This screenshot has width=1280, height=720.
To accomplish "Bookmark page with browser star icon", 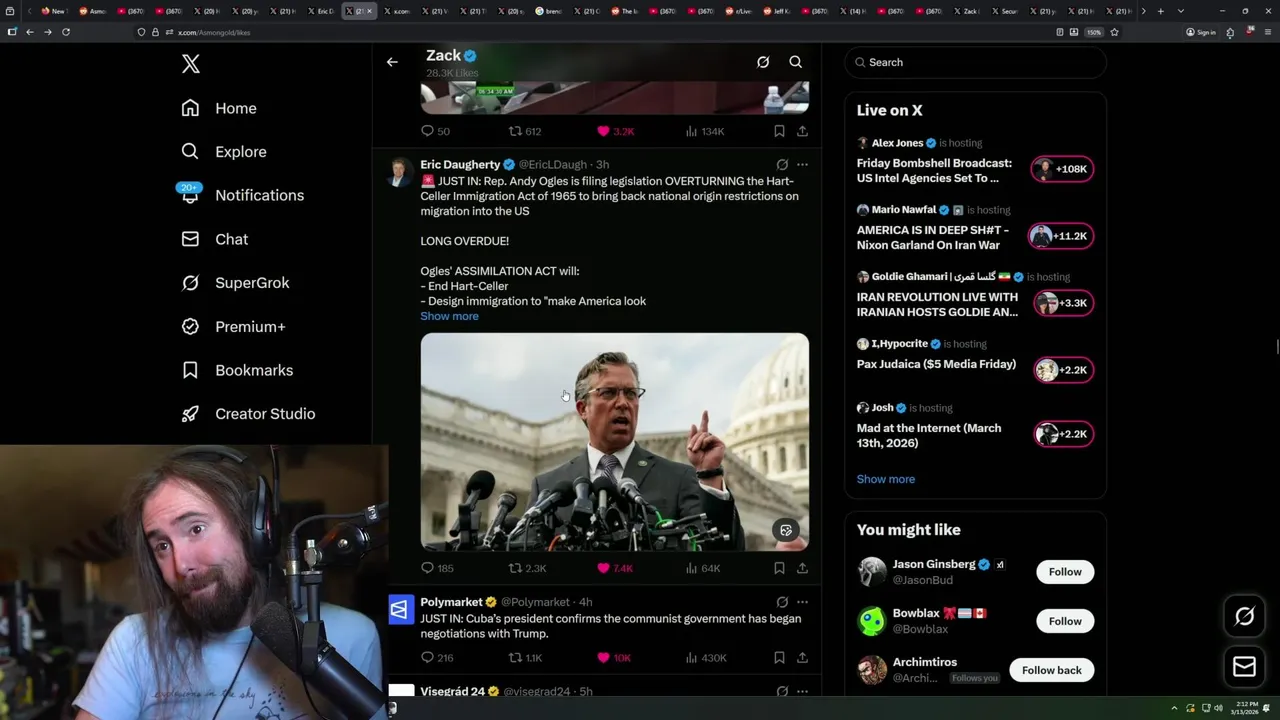I will pyautogui.click(x=1114, y=32).
